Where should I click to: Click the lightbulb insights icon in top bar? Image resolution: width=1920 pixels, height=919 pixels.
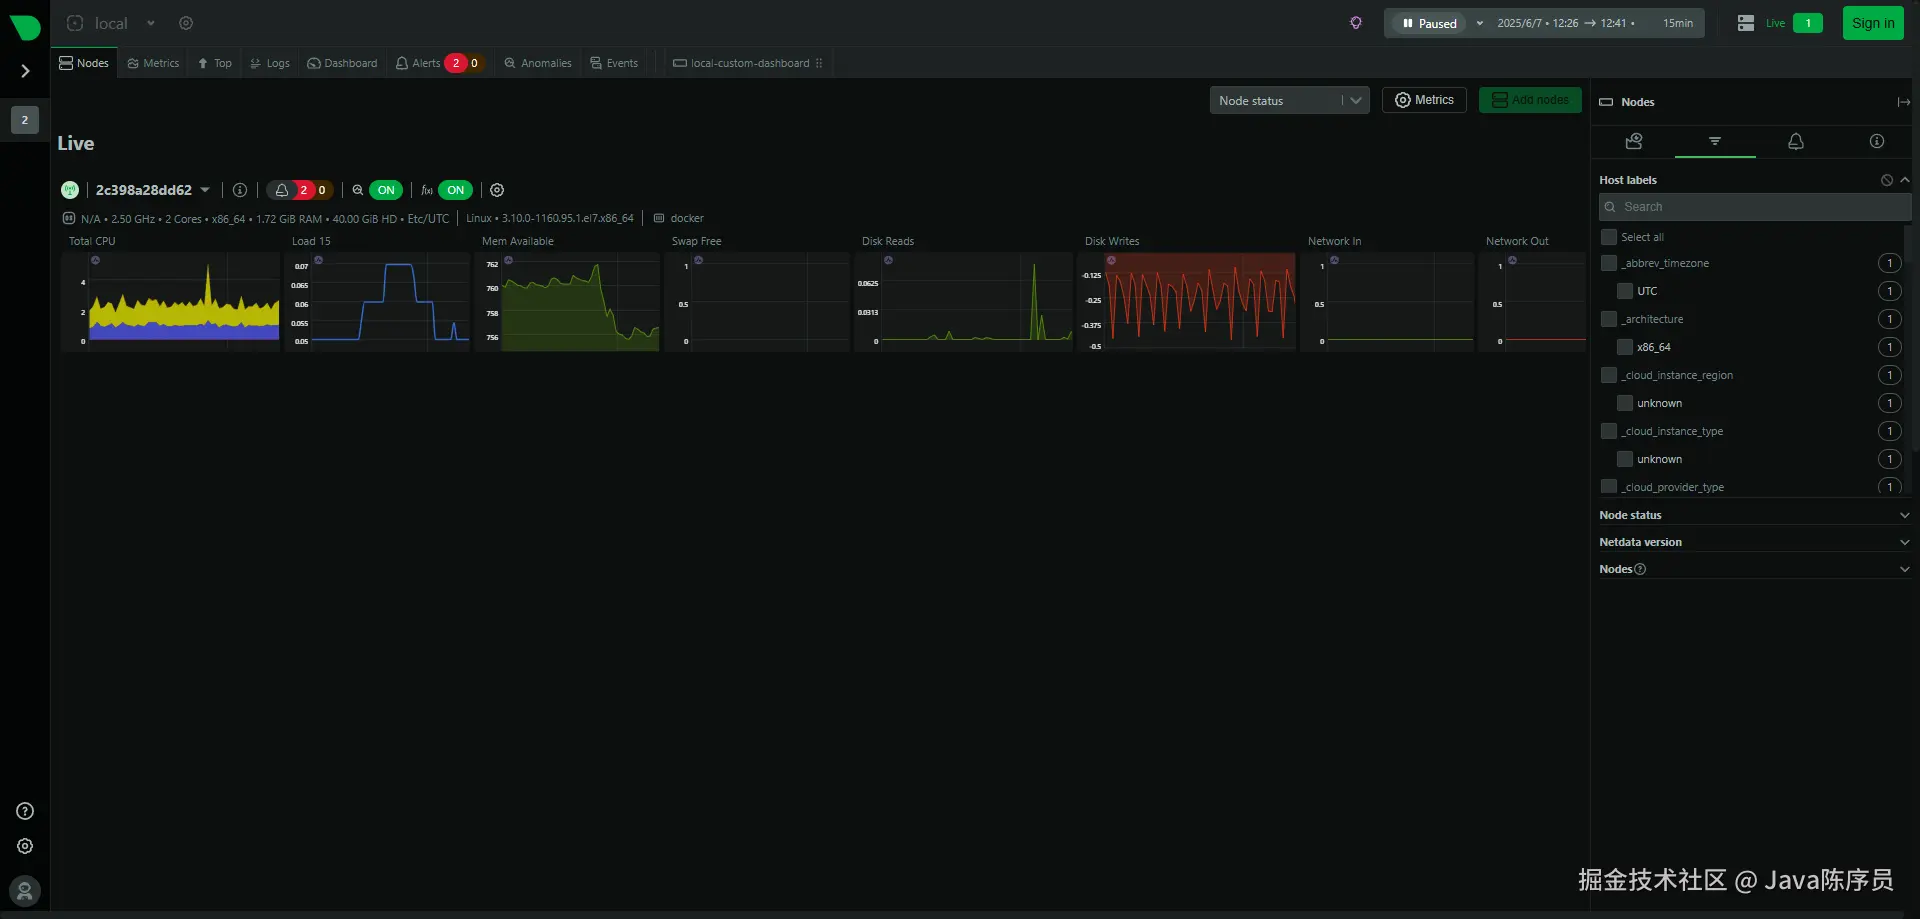(x=1356, y=23)
